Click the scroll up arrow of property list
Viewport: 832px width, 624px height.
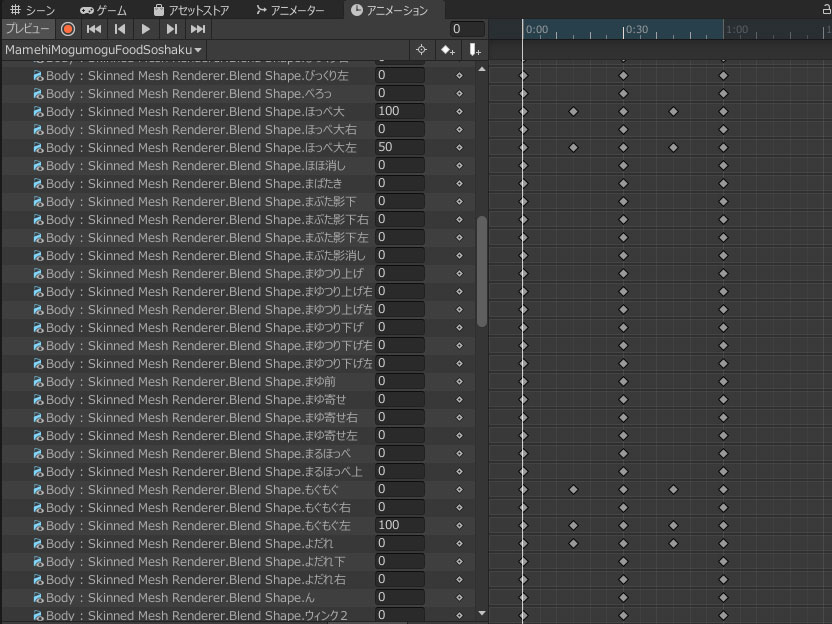click(482, 70)
